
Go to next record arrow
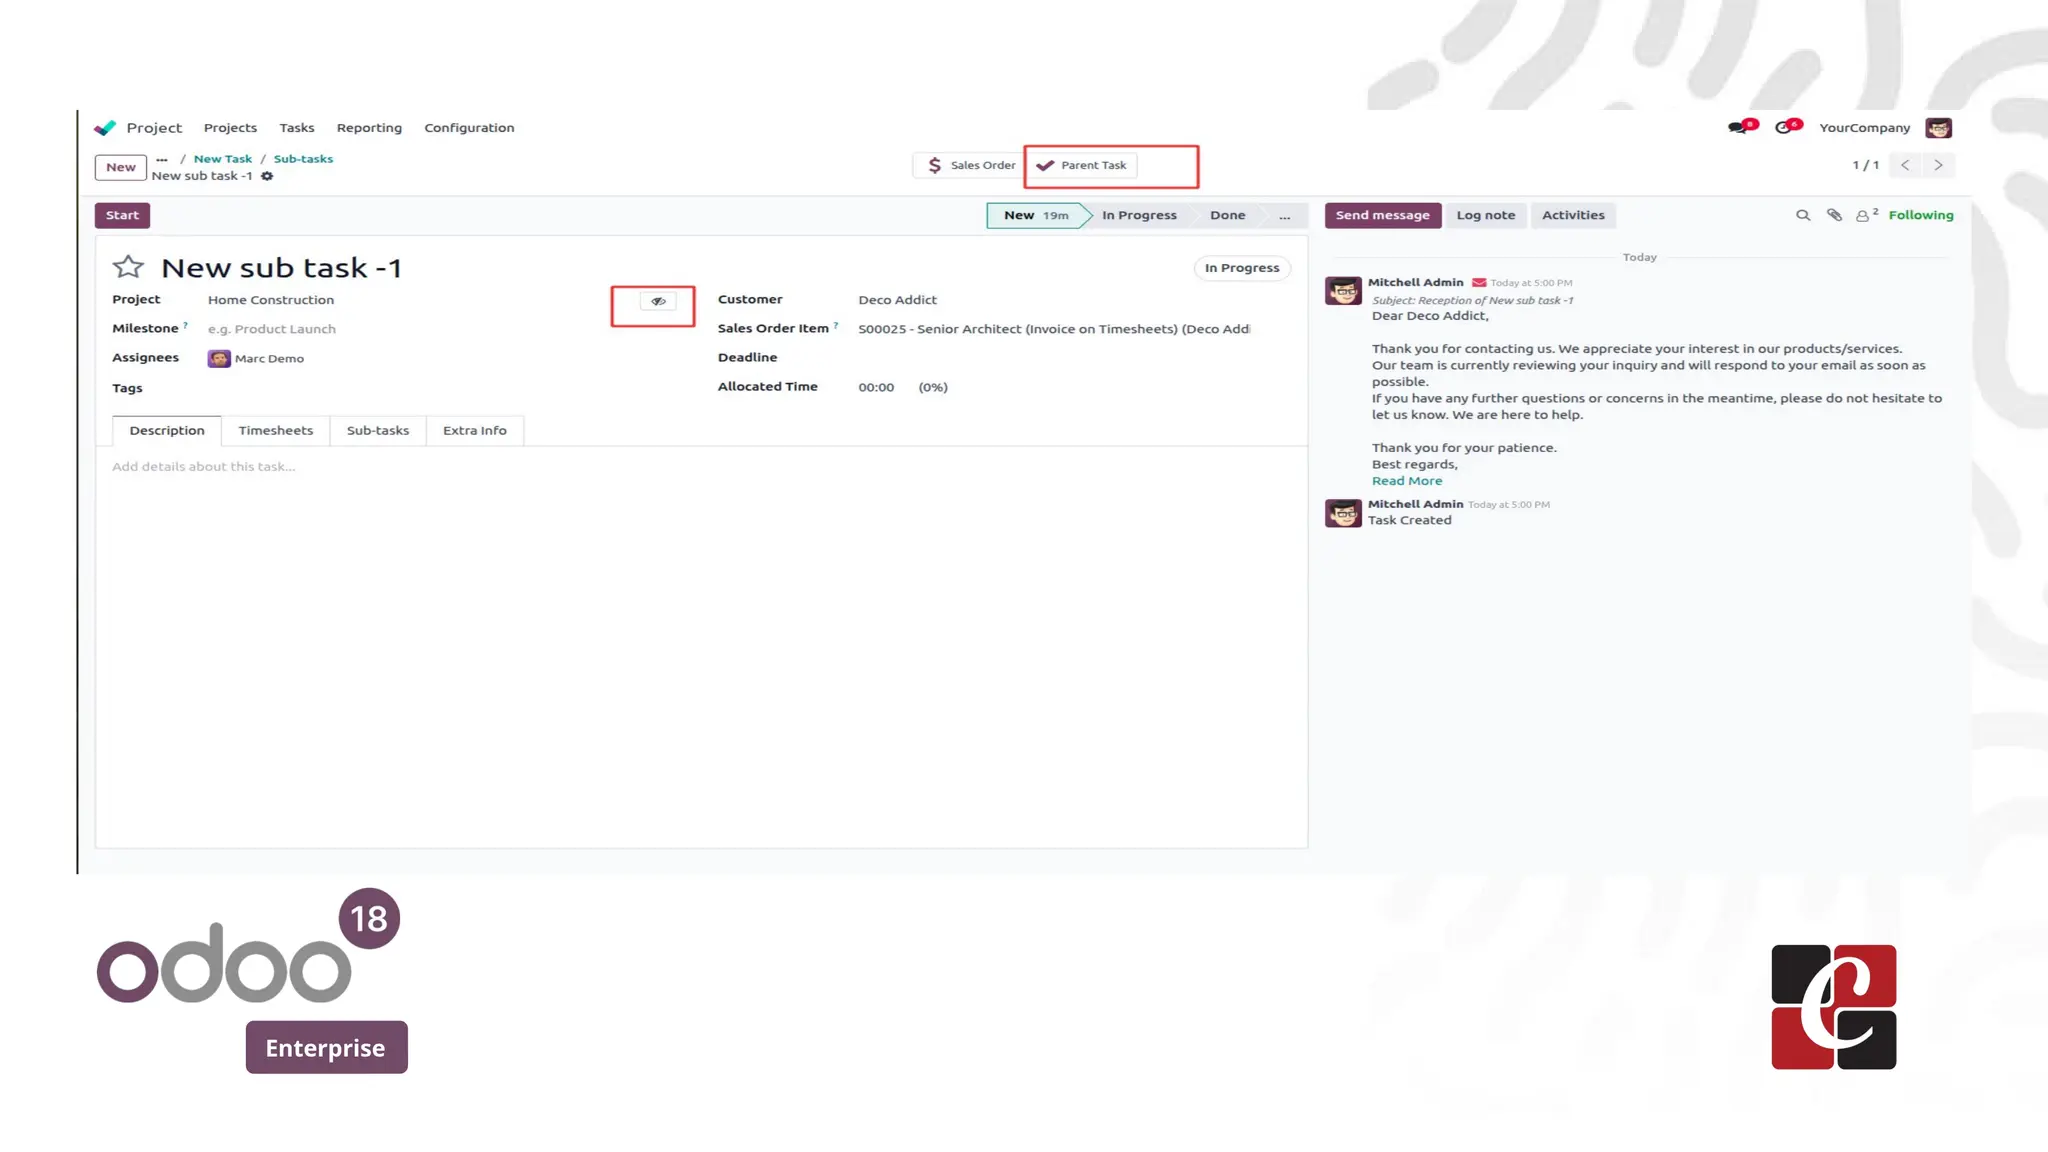click(x=1938, y=165)
